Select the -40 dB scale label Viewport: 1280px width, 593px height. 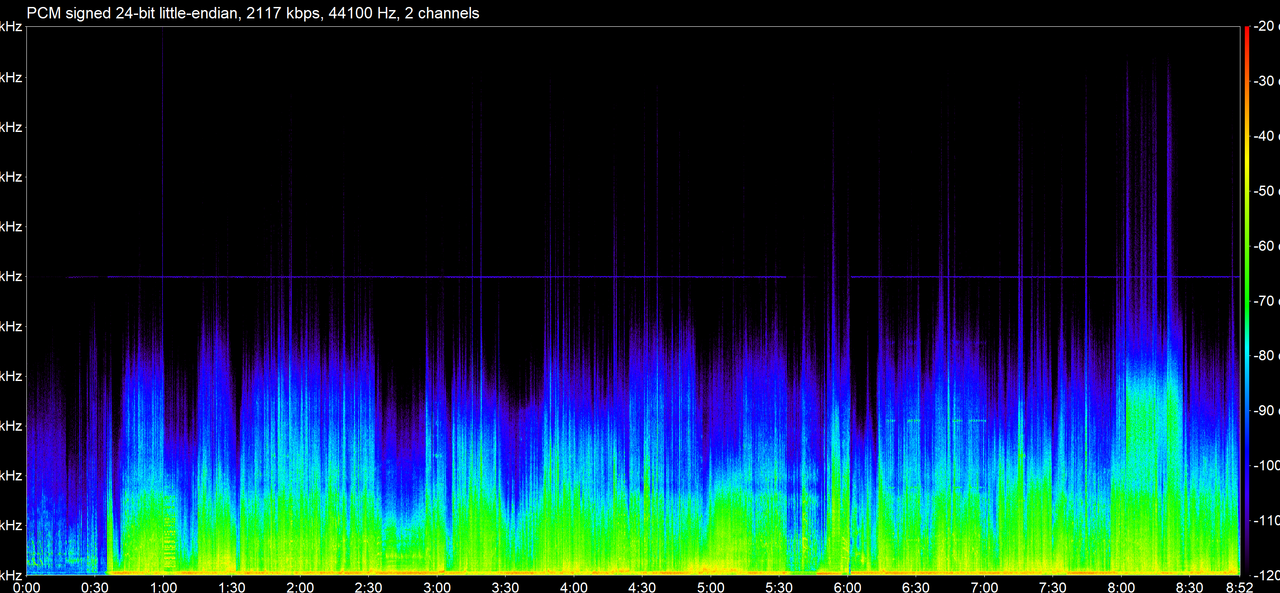tap(1266, 136)
